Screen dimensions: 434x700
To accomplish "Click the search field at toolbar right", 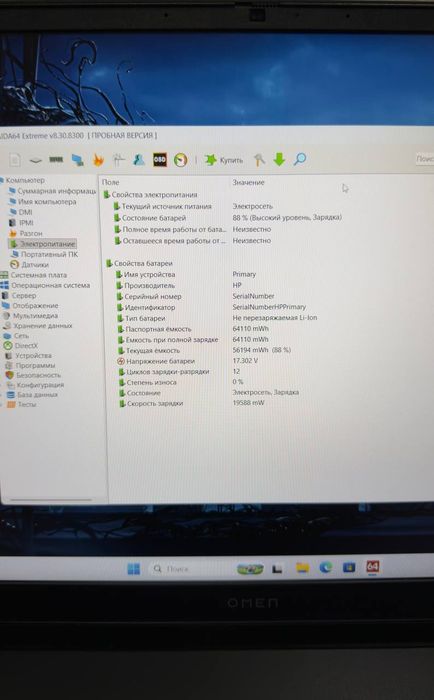I will (x=424, y=159).
